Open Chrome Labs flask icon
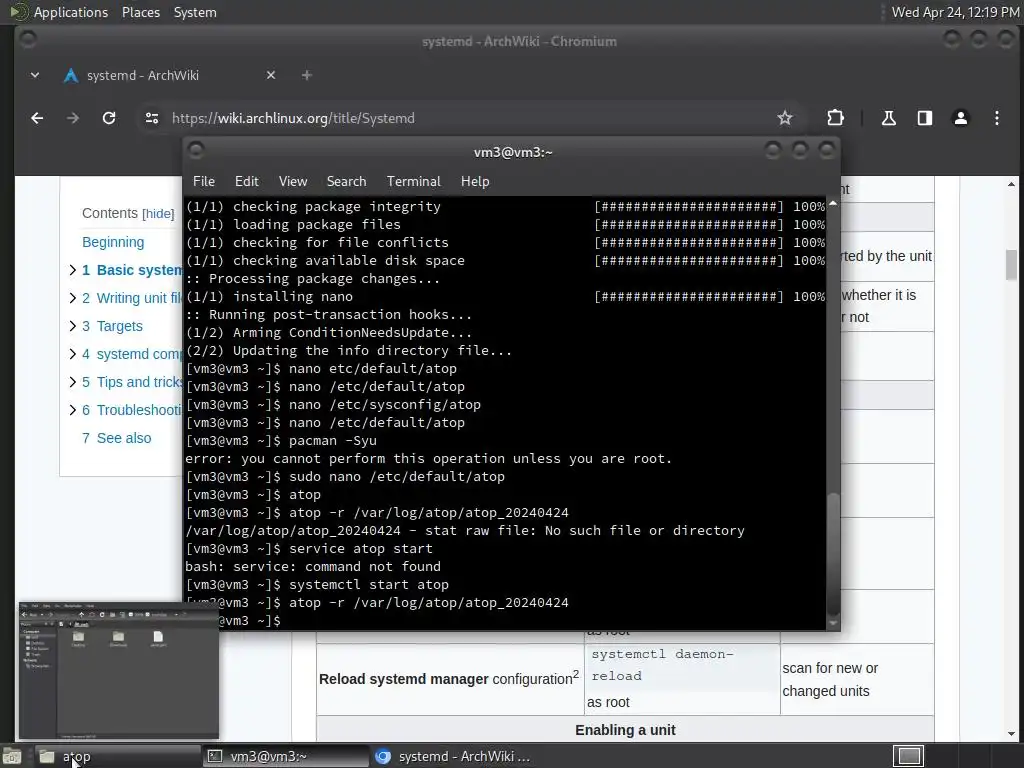 (x=889, y=118)
